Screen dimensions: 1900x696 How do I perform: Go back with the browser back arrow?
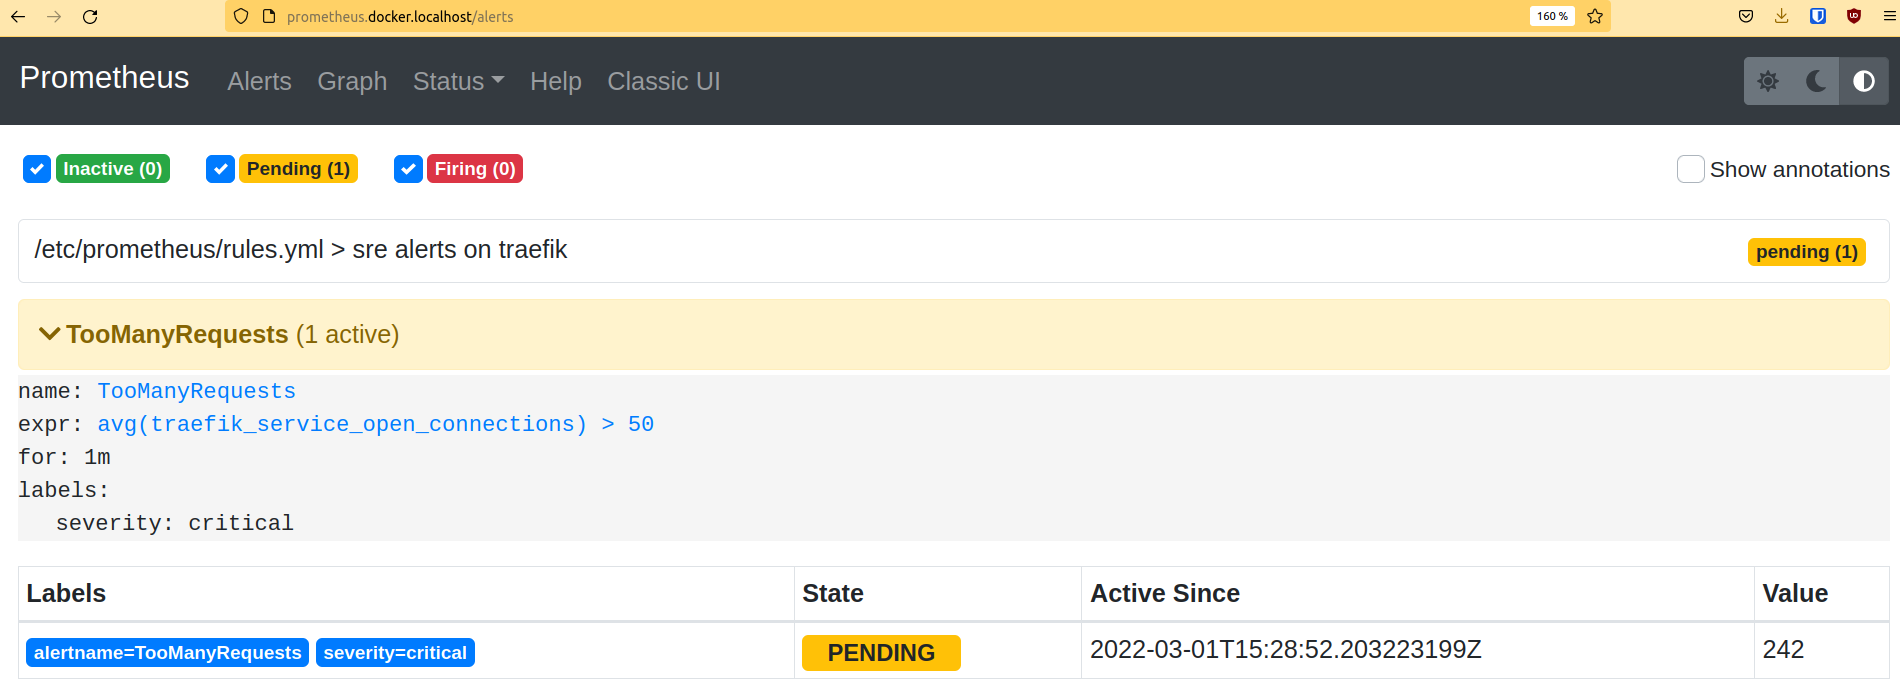click(18, 16)
